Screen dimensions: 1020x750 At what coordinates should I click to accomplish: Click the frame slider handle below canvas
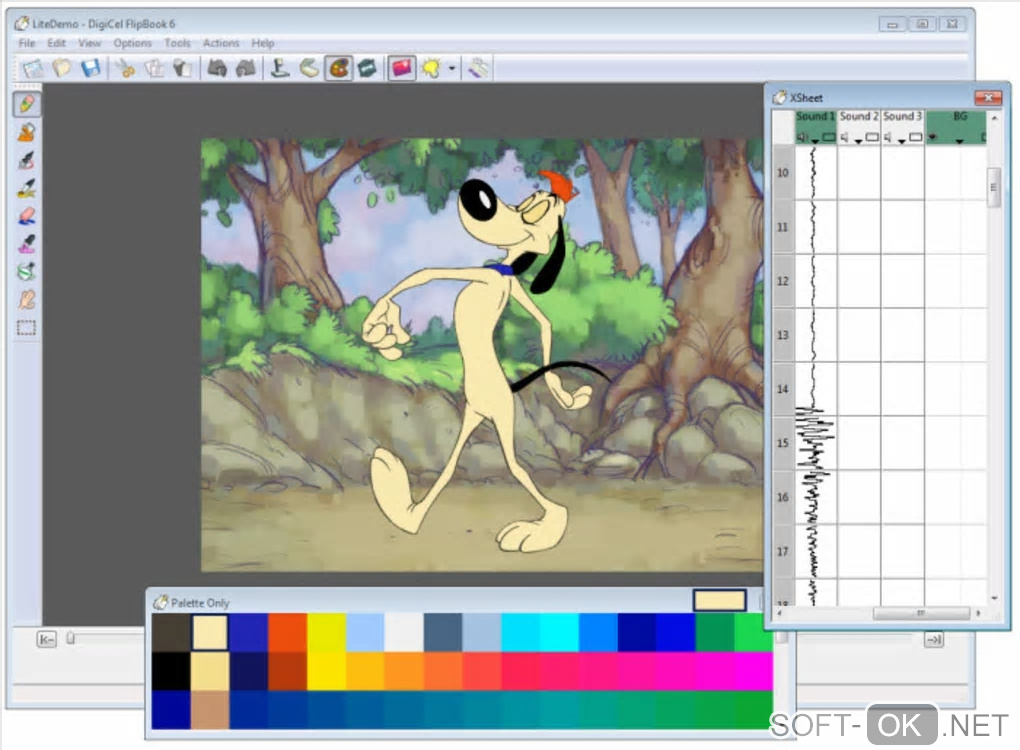click(x=70, y=639)
